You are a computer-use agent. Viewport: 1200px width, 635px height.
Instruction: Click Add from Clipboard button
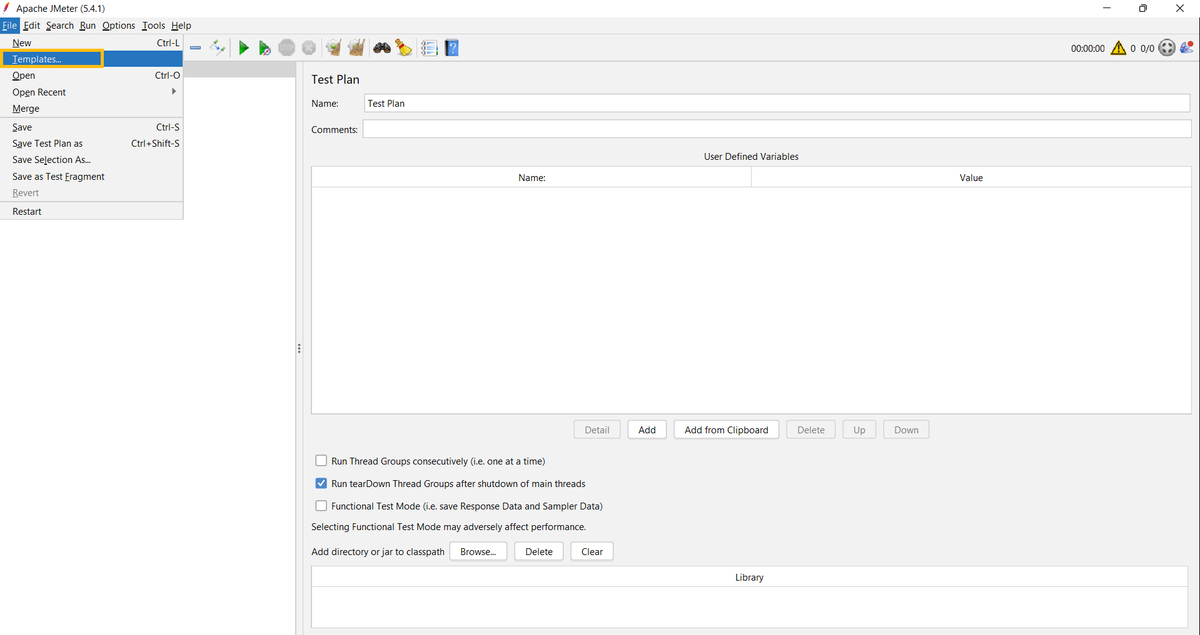726,429
